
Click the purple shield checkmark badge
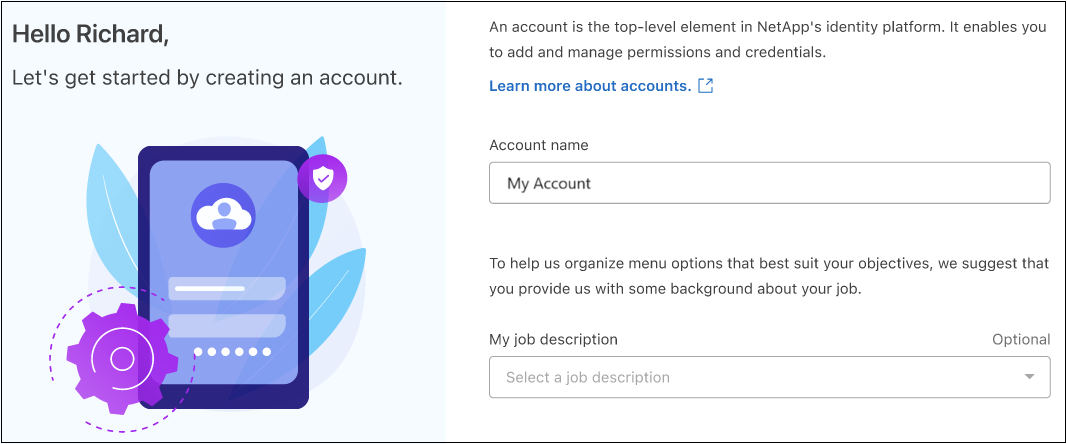(322, 179)
